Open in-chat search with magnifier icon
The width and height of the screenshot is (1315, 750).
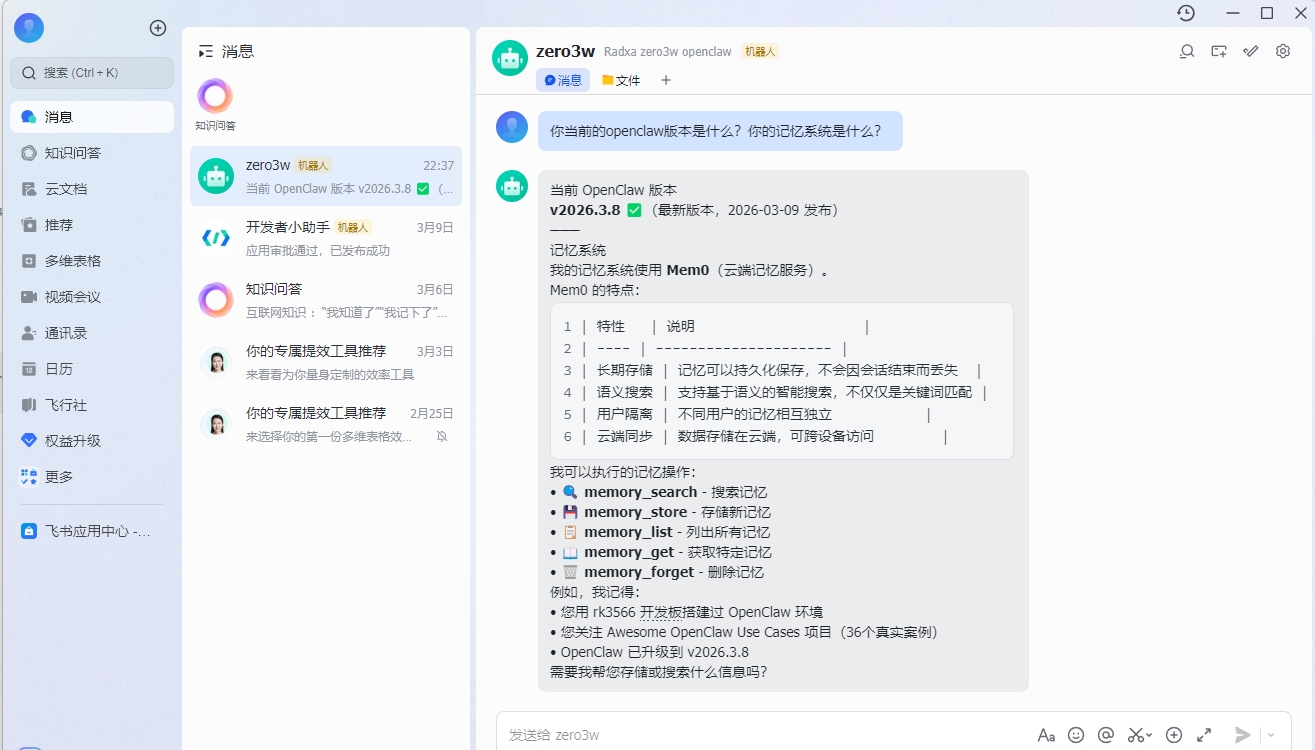click(1186, 50)
